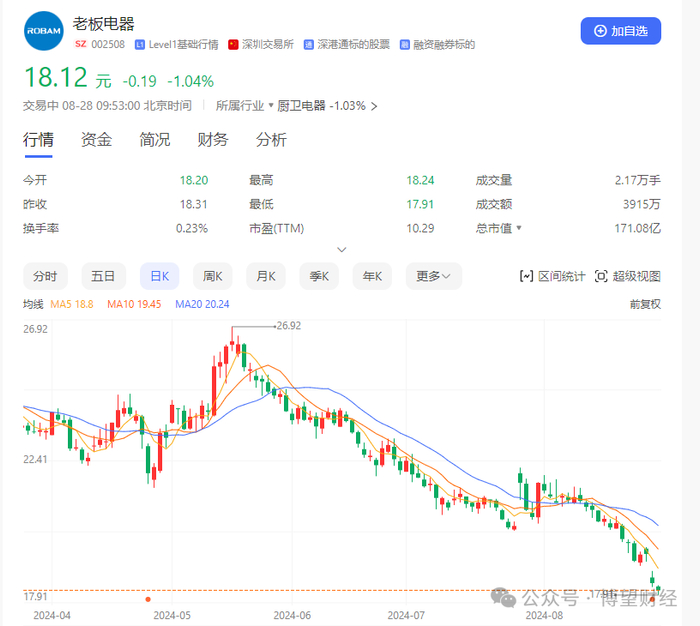Image resolution: width=700 pixels, height=626 pixels.
Task: Click the 总市值 value 171.08亿
Action: (638, 229)
